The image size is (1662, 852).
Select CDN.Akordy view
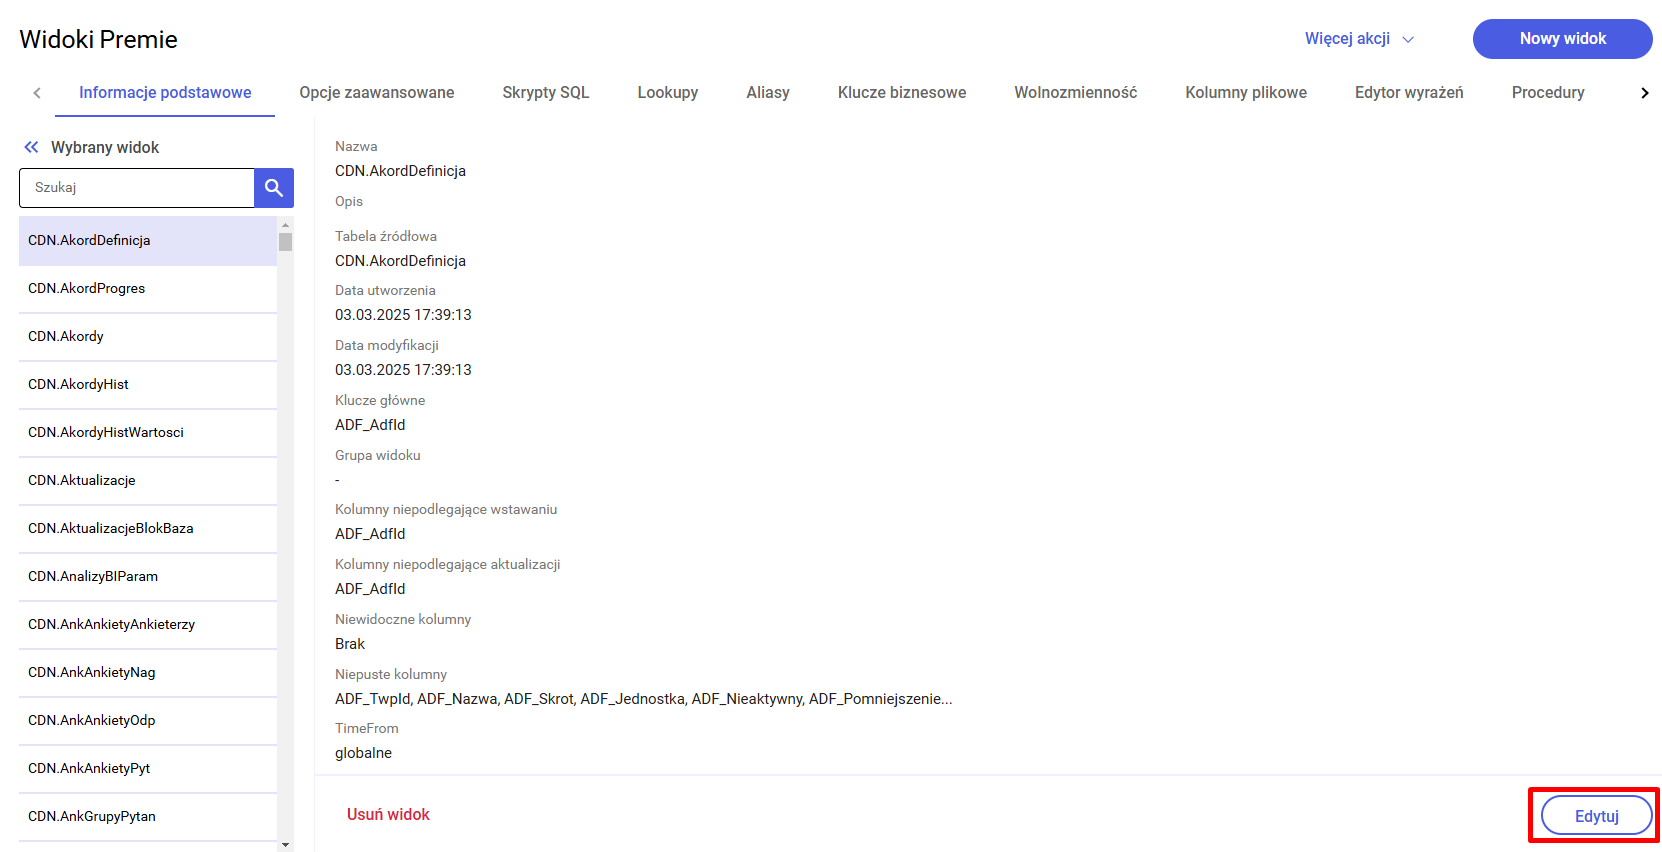coord(148,337)
